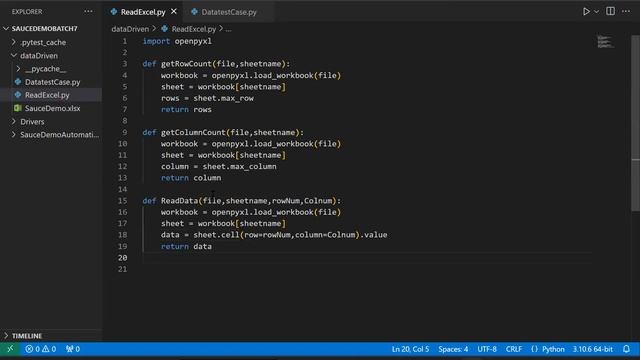Screen dimensions: 640x360
Task: Go to line via Ln 20, Col 5
Action: point(410,349)
